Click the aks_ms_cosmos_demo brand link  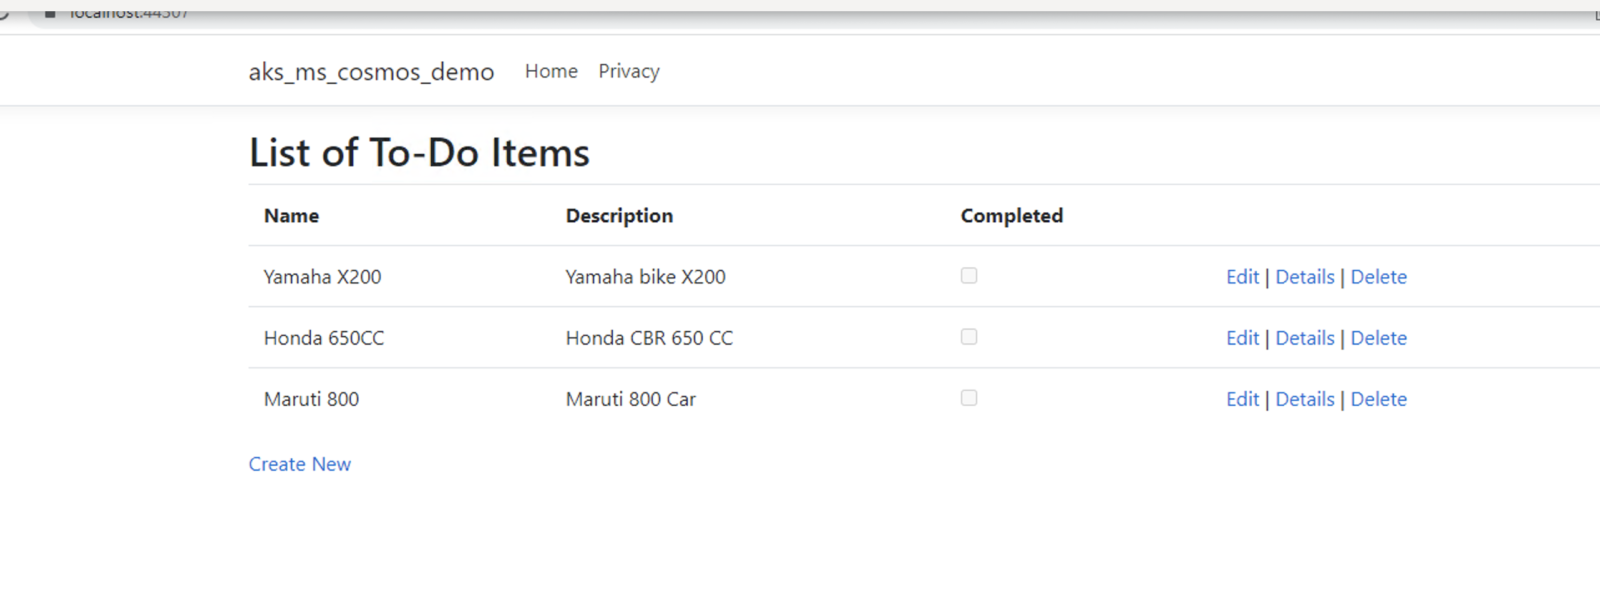pyautogui.click(x=371, y=71)
